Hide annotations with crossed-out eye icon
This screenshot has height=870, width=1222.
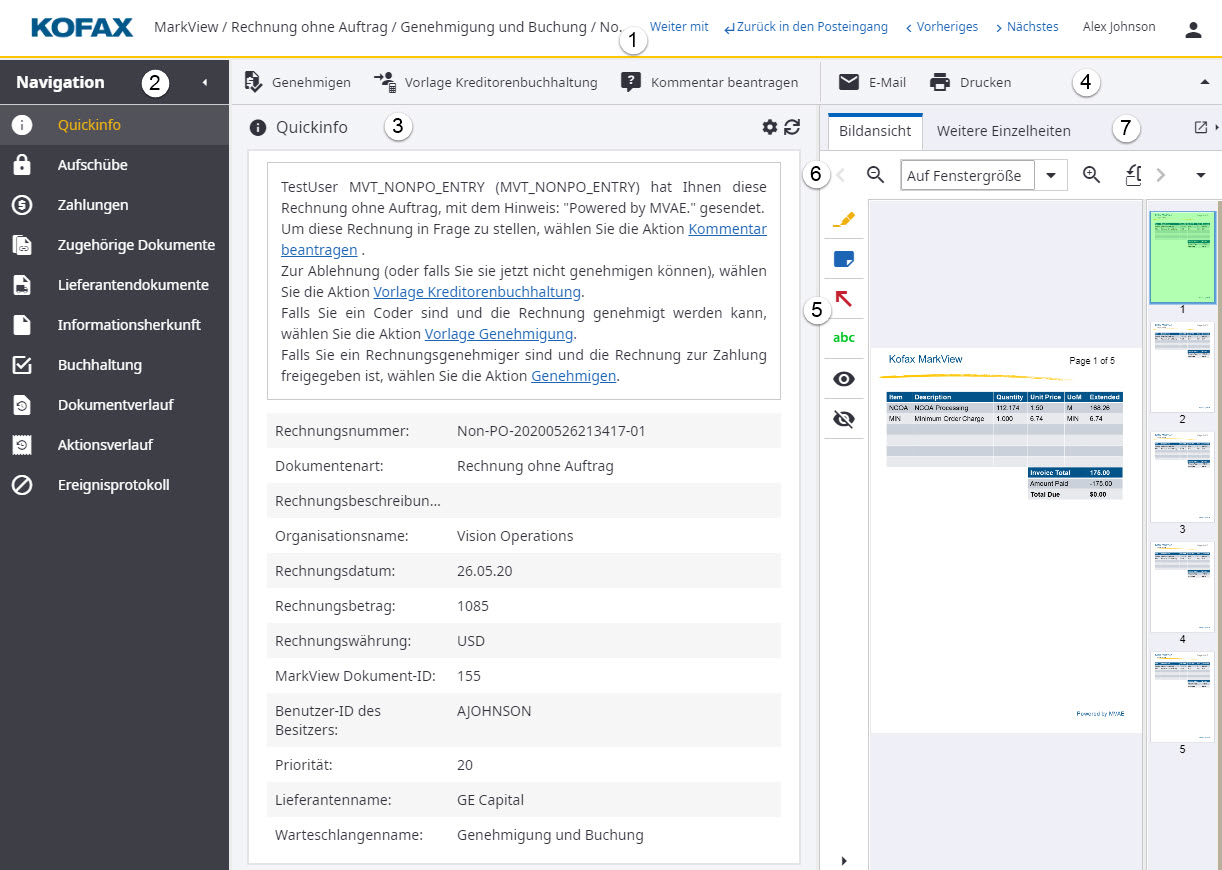click(844, 419)
